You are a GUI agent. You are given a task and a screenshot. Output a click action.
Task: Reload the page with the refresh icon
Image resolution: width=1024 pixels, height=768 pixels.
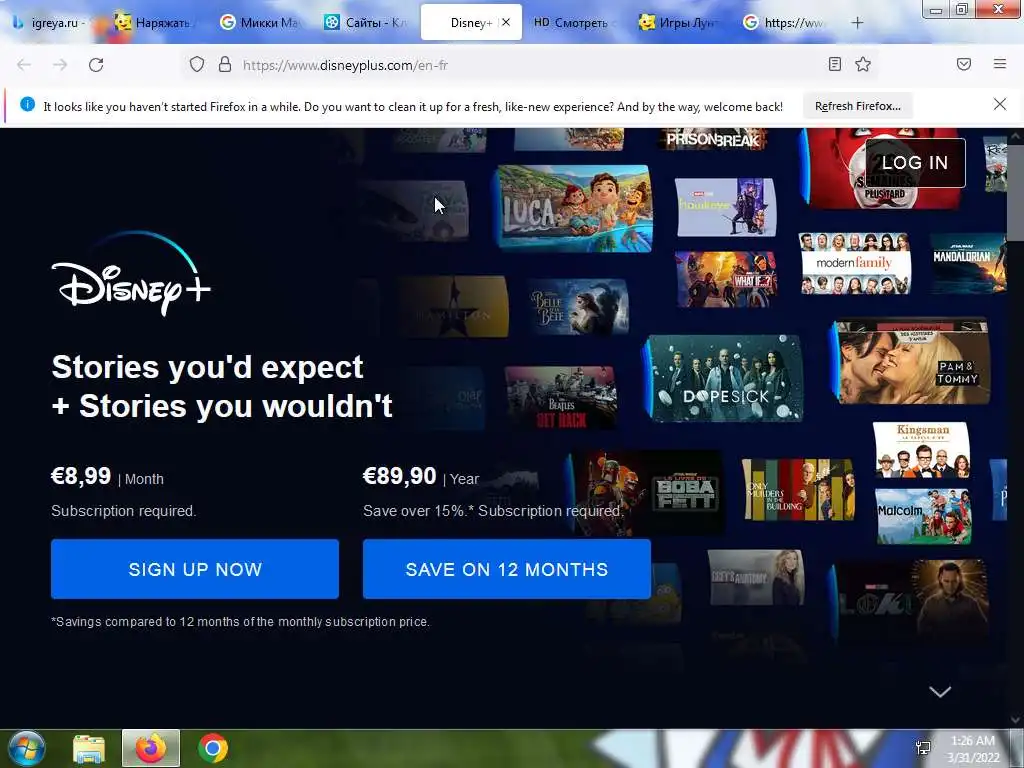(x=96, y=65)
